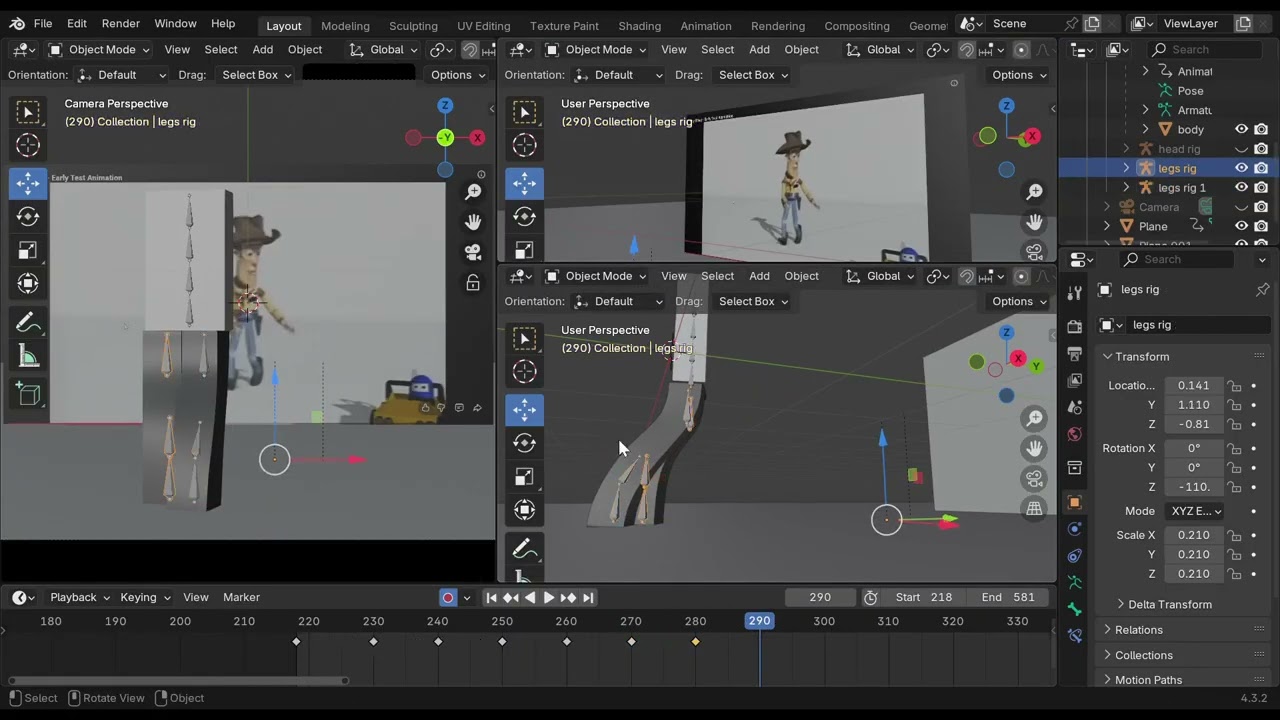Expand legs rig row in outliner

(1126, 168)
